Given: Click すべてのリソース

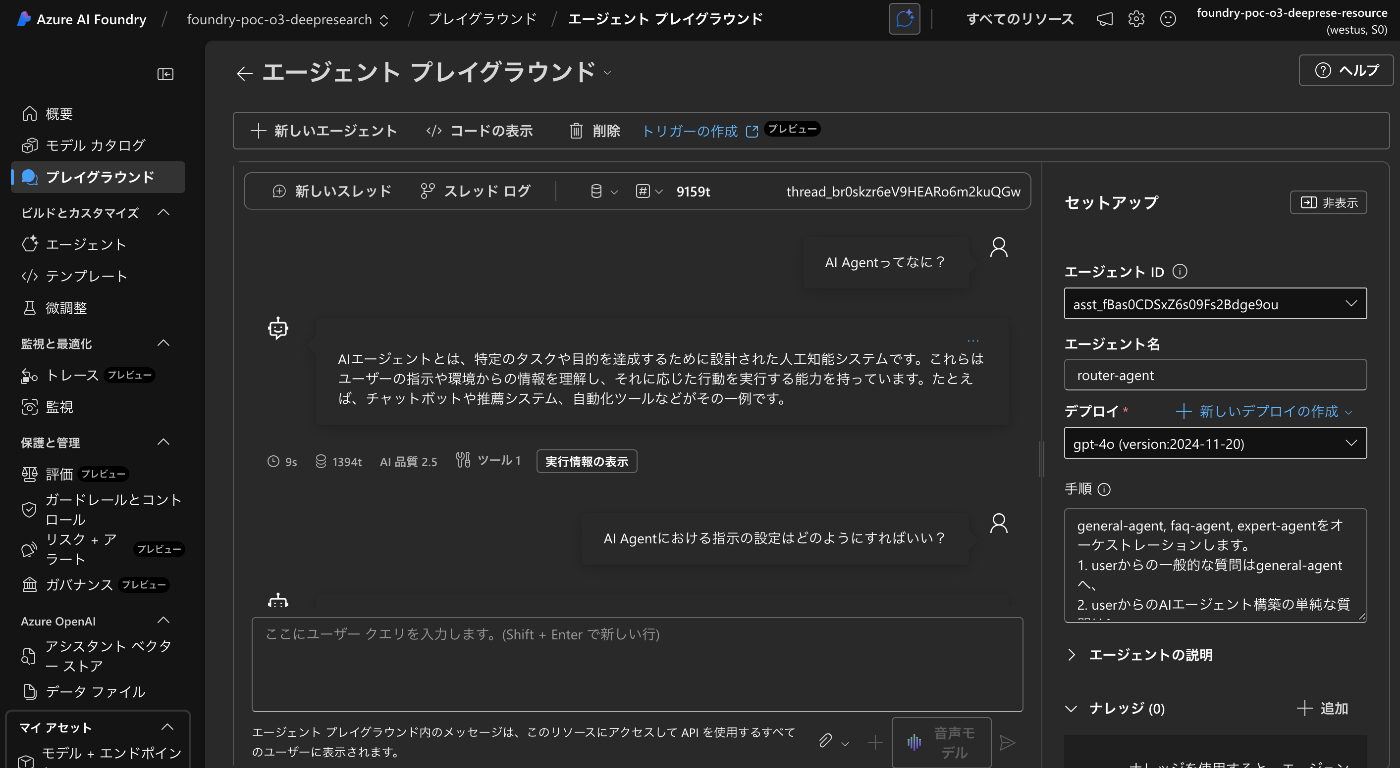Looking at the screenshot, I should point(1020,19).
